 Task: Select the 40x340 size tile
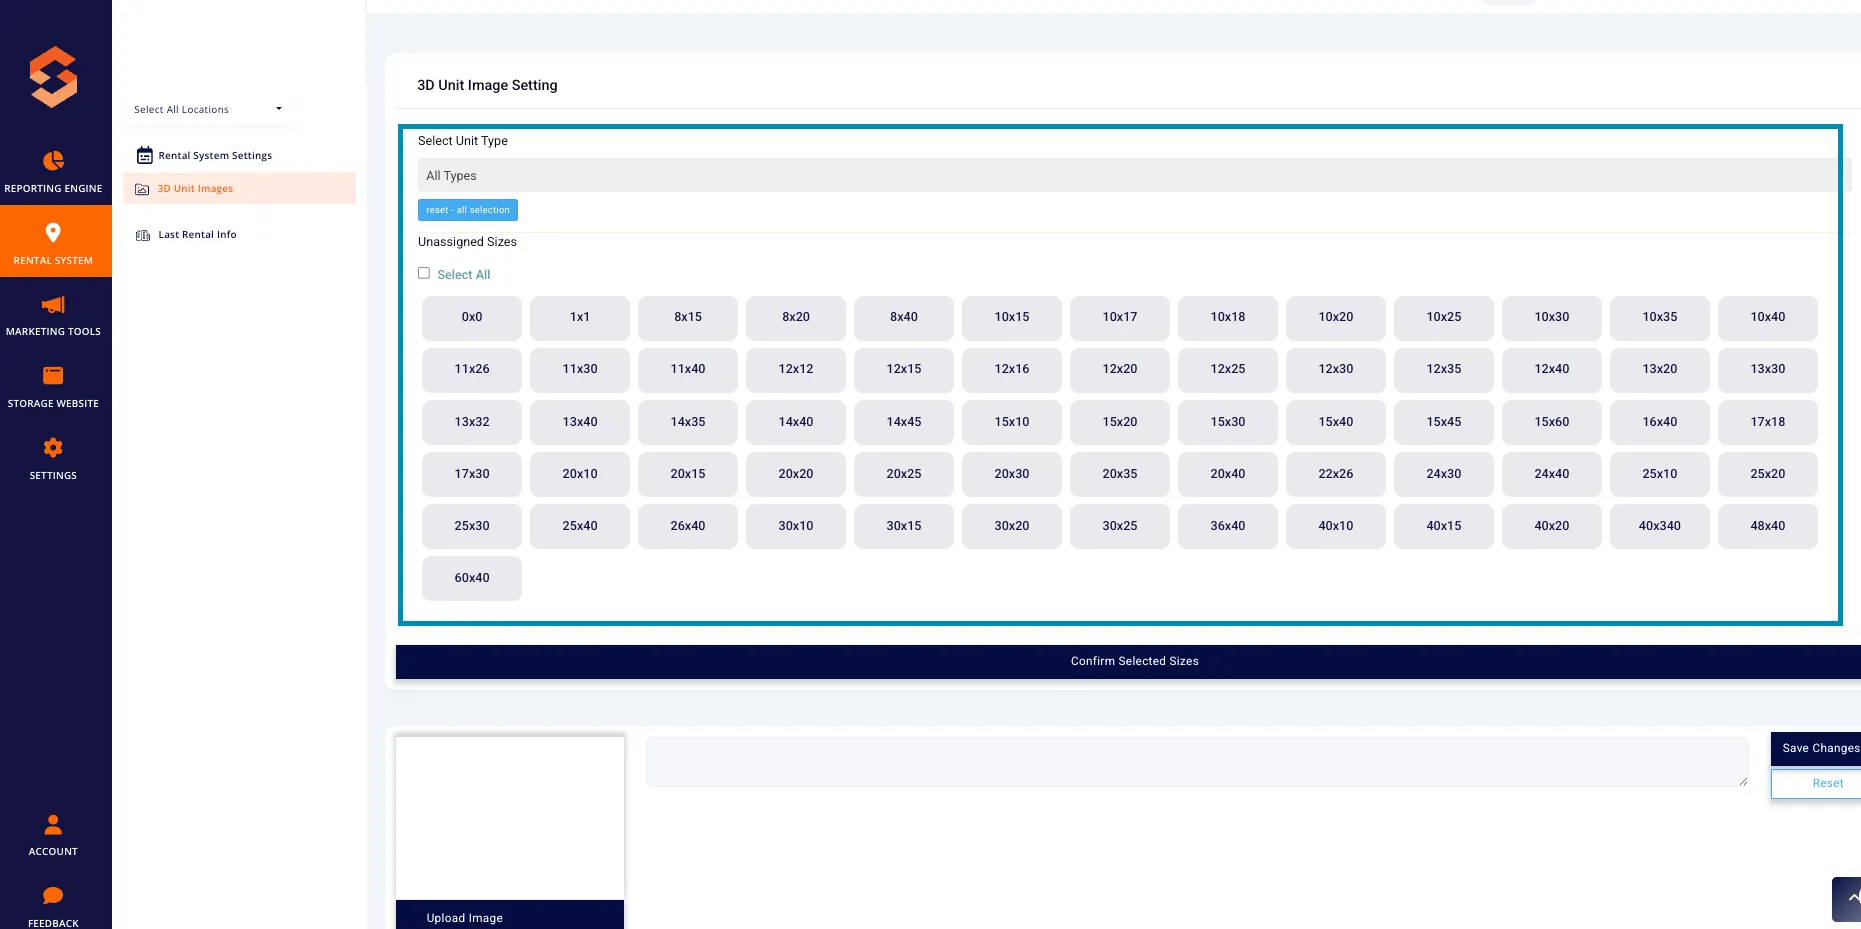point(1660,526)
